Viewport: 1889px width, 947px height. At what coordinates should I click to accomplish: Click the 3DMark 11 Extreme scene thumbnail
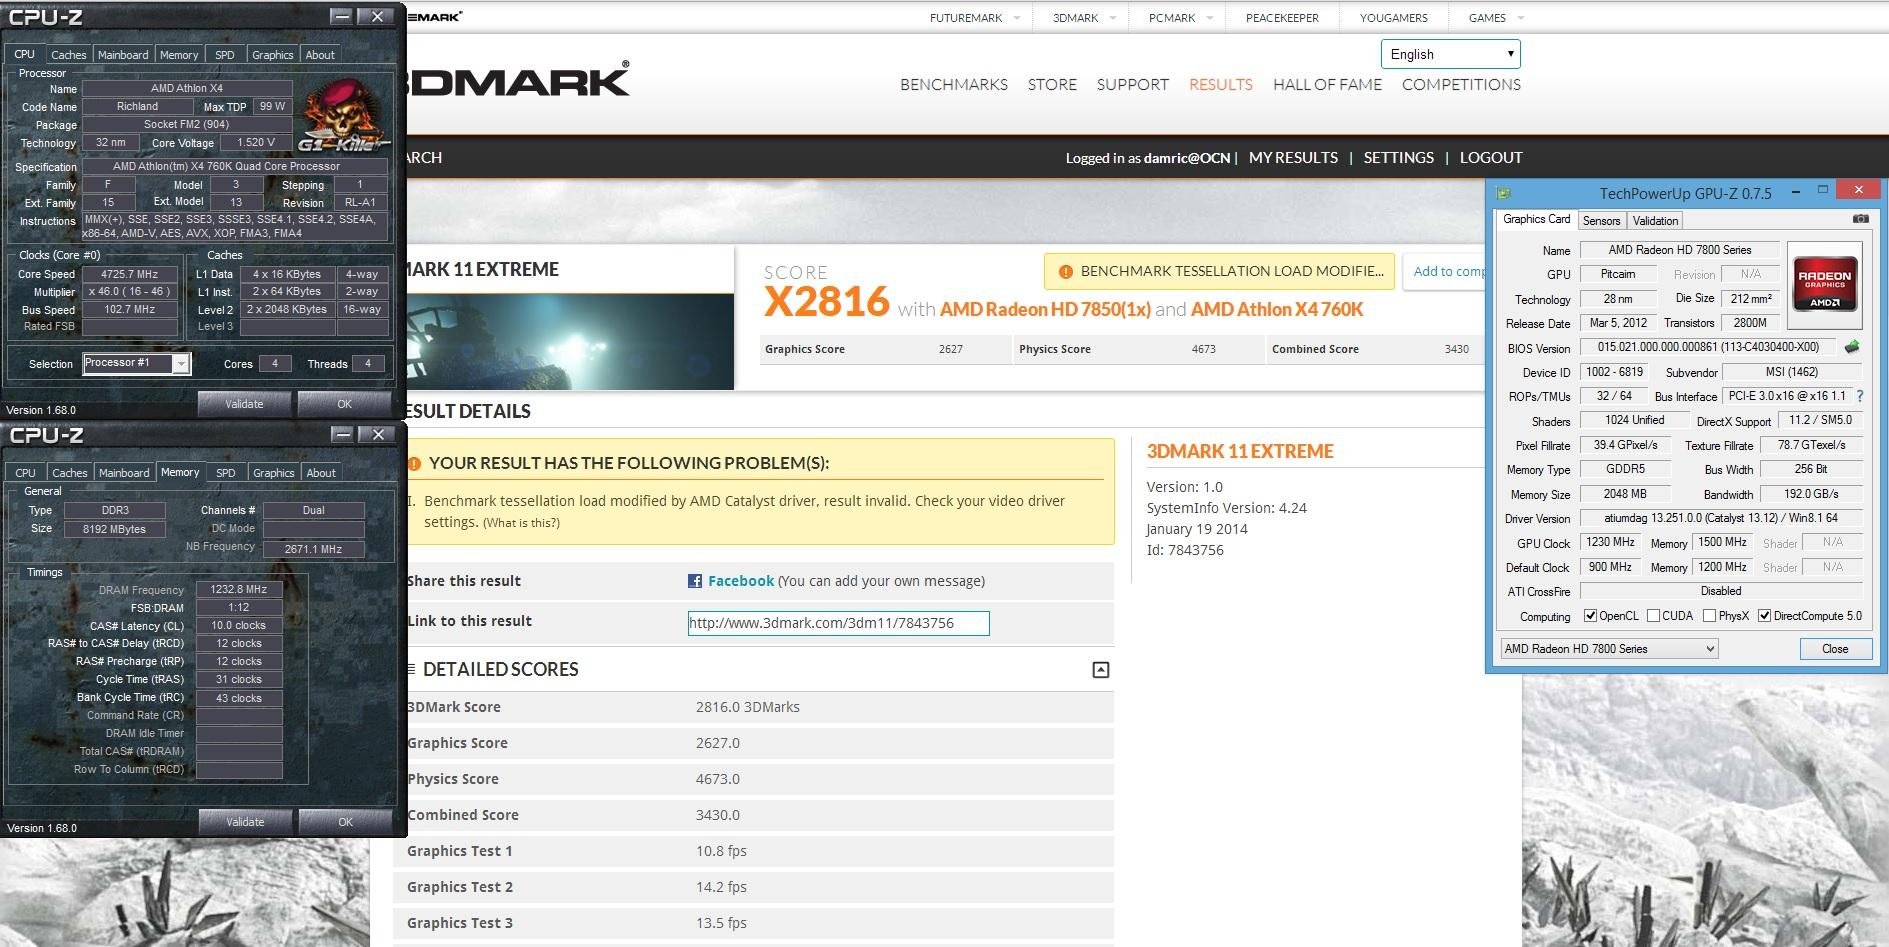click(570, 341)
